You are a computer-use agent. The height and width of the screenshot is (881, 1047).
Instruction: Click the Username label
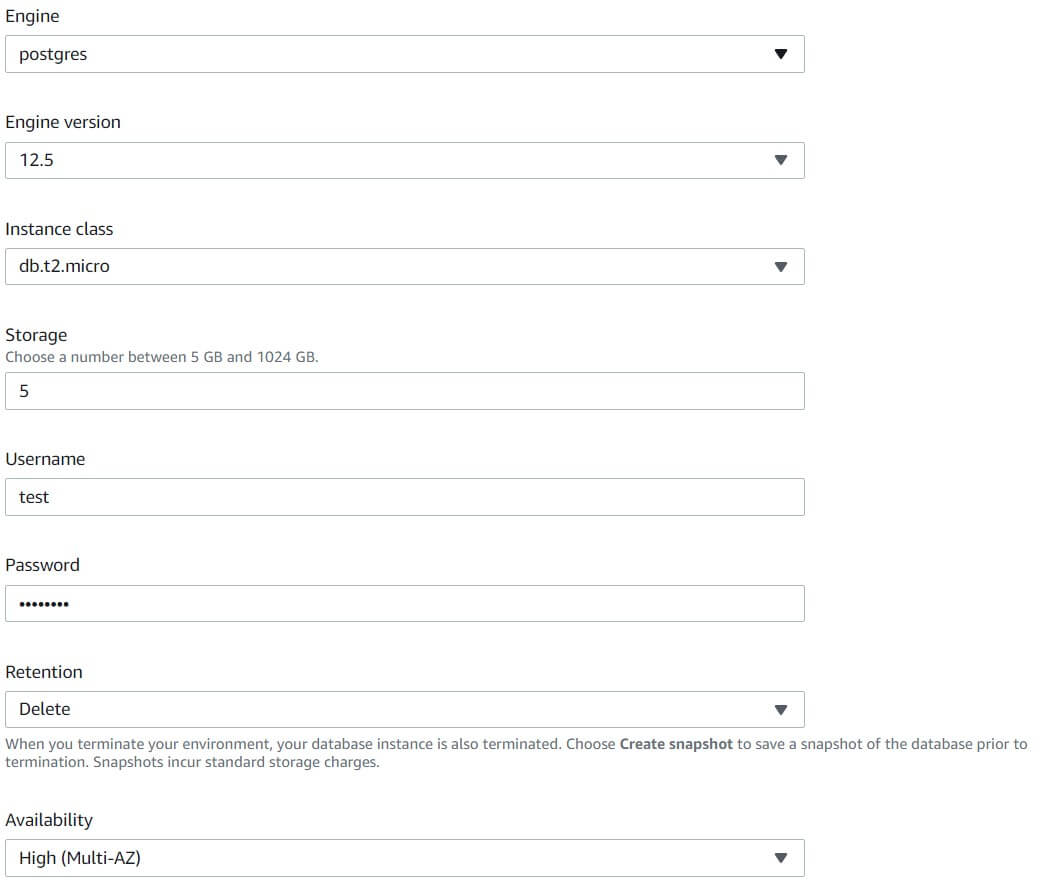pos(45,460)
